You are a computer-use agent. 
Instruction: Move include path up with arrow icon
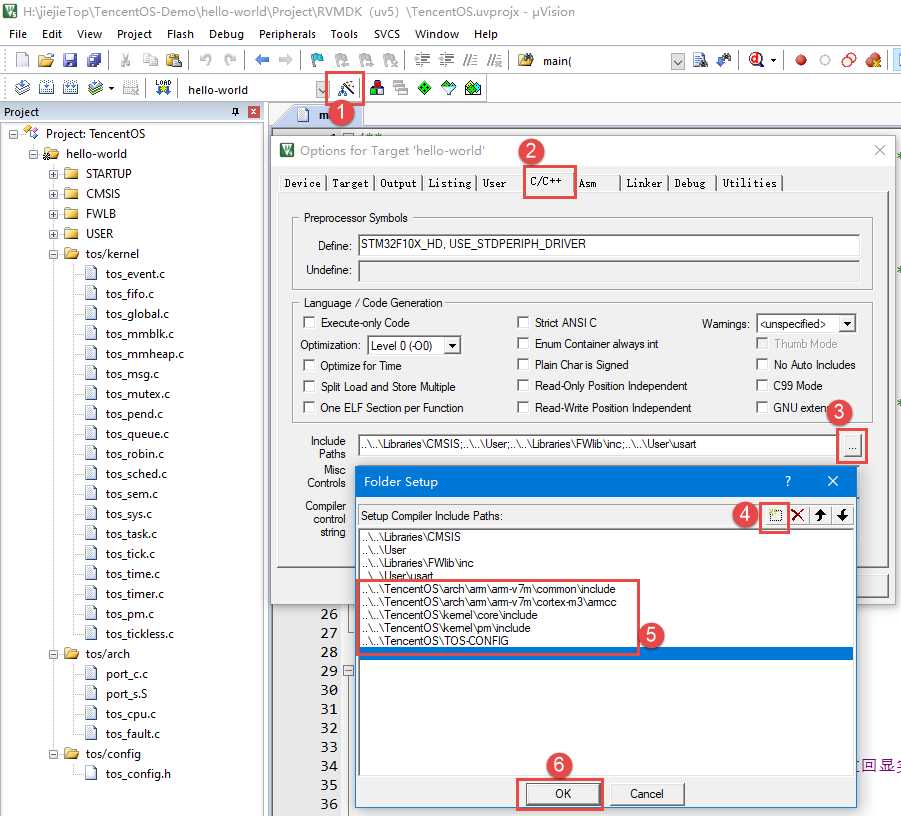pos(820,515)
